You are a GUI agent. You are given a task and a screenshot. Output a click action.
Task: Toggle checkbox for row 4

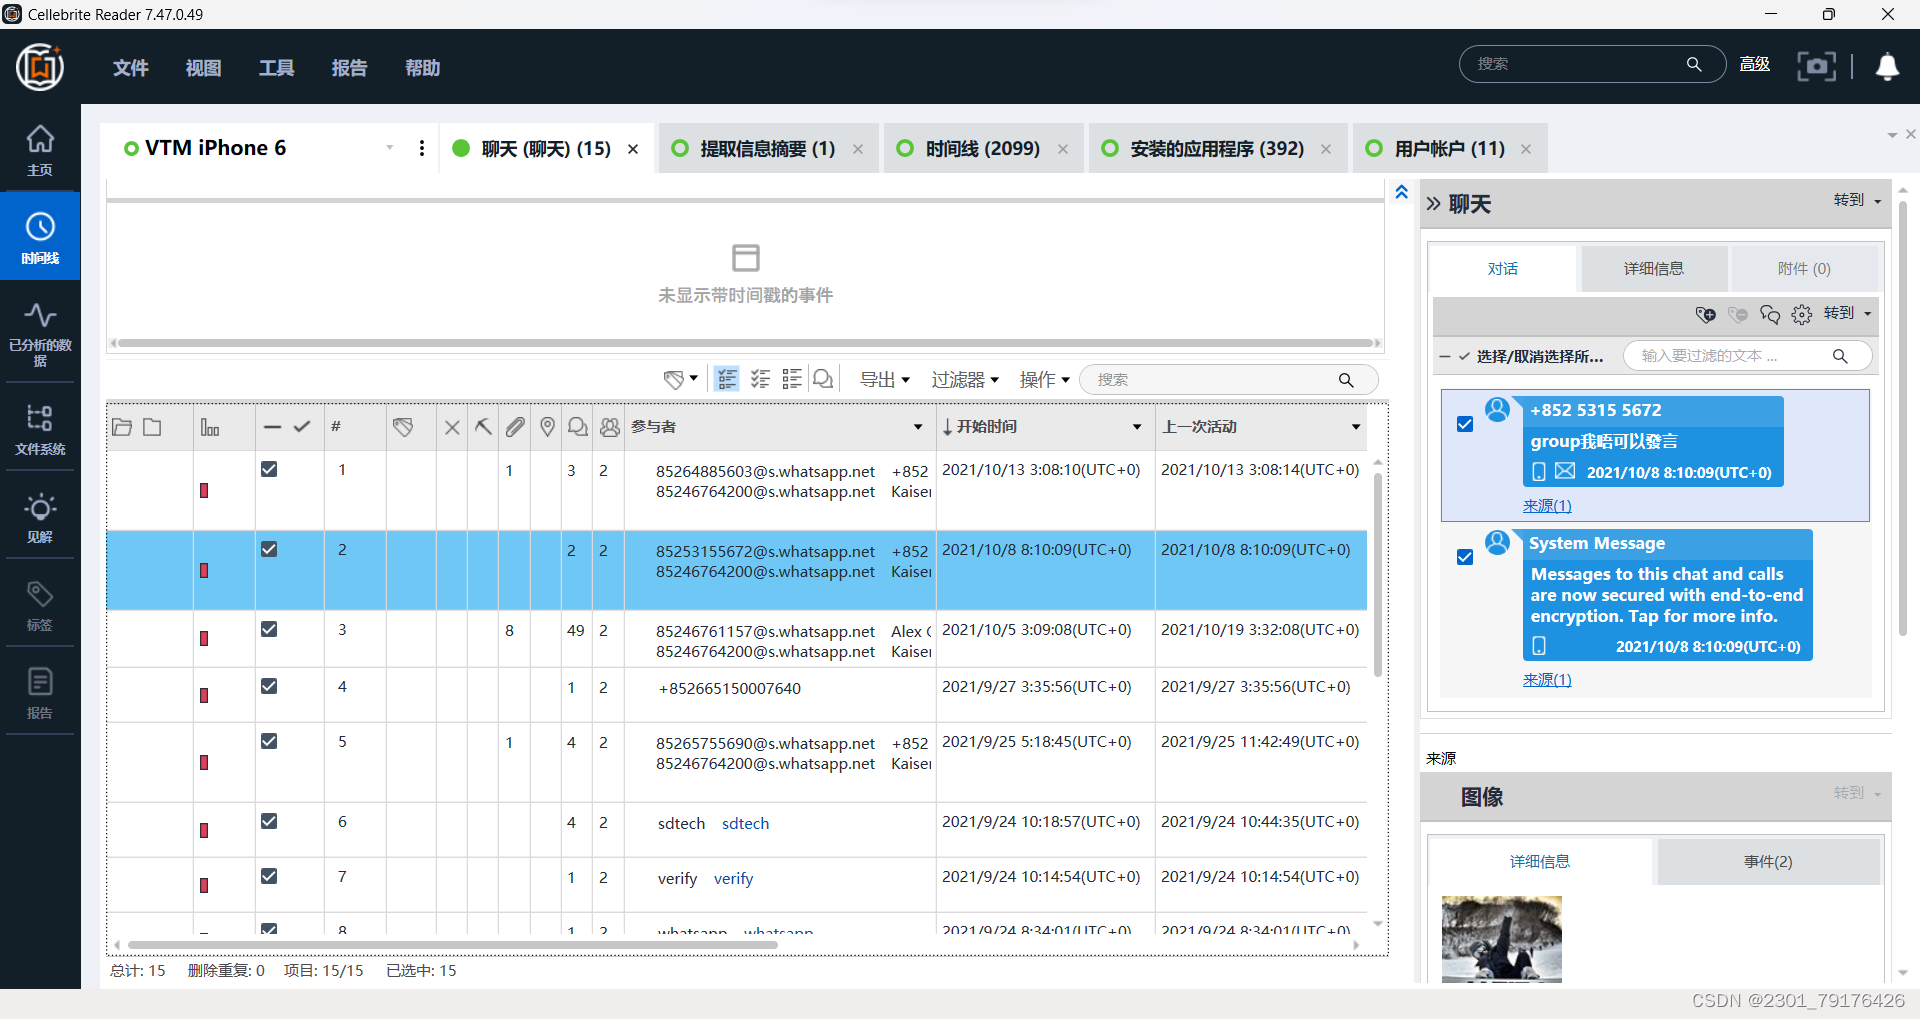269,686
